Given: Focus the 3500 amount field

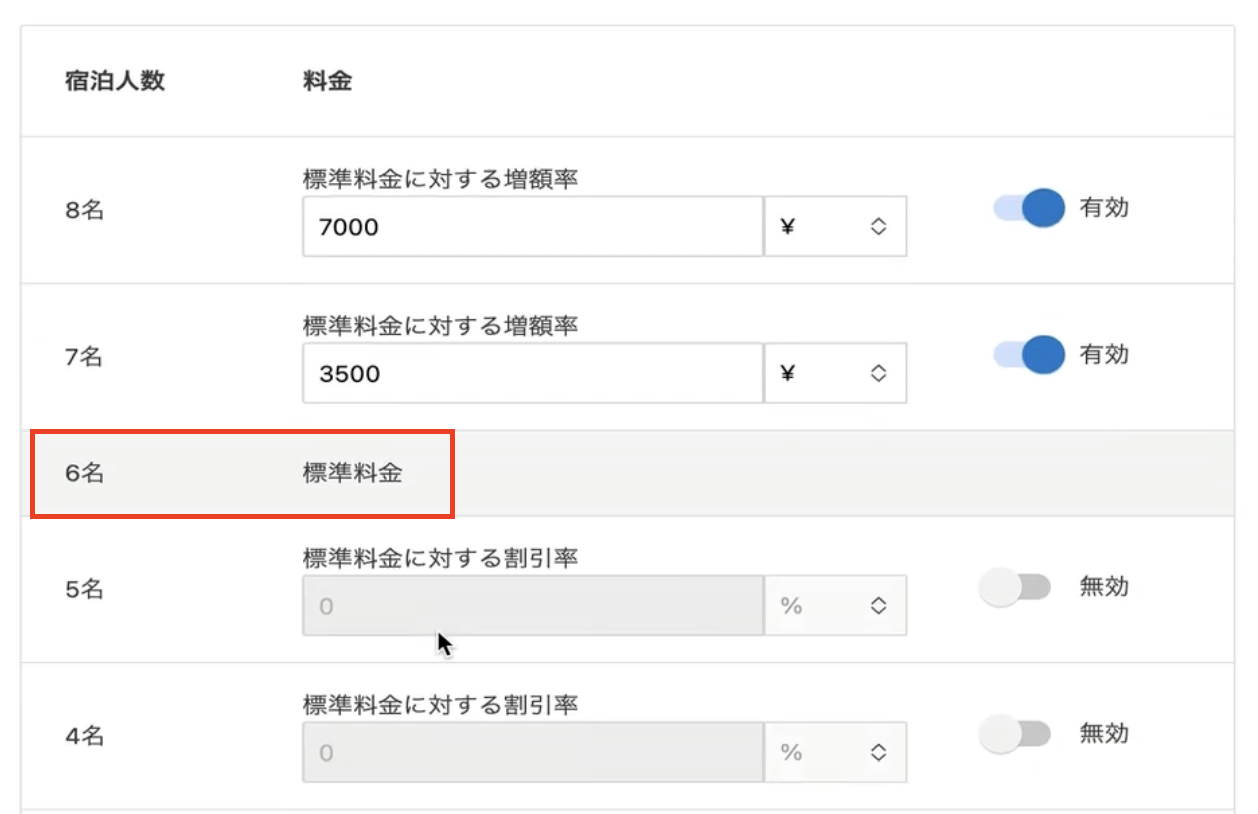Looking at the screenshot, I should [532, 374].
